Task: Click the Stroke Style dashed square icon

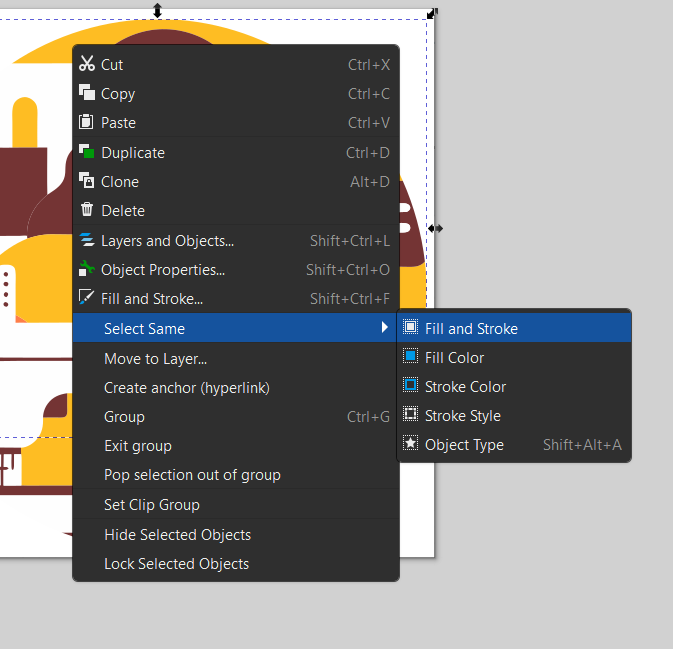Action: tap(410, 414)
